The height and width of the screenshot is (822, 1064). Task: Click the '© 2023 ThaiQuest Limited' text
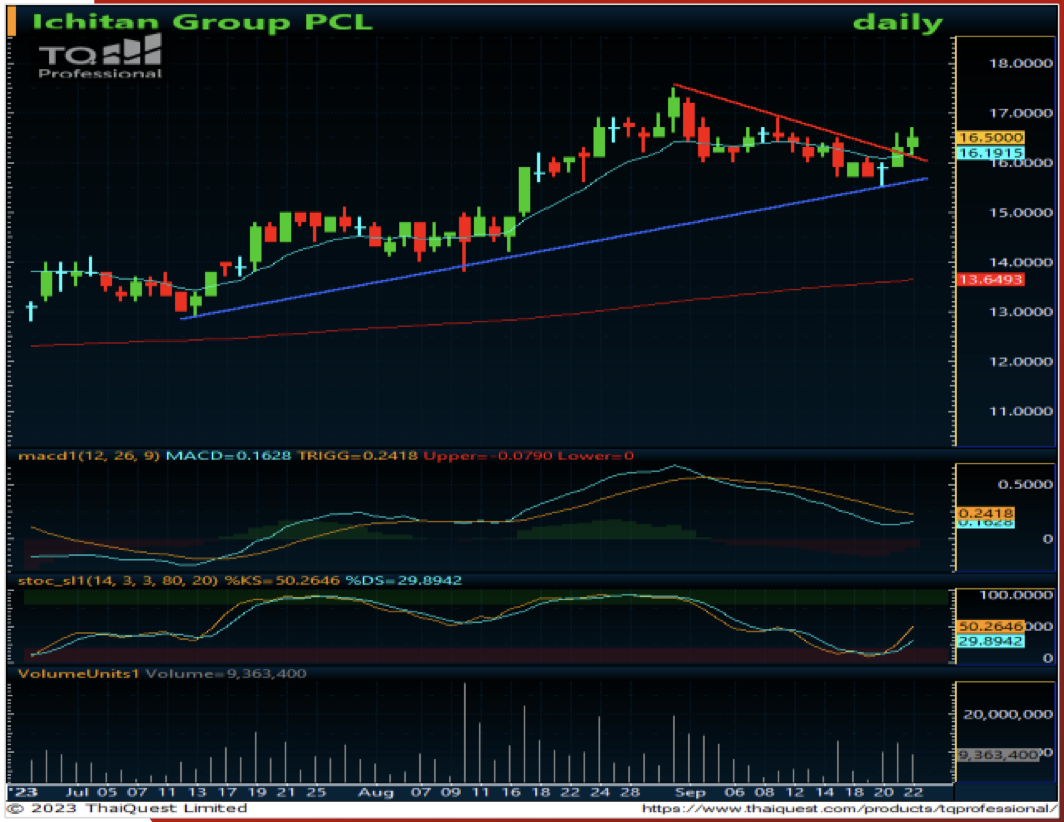point(127,808)
